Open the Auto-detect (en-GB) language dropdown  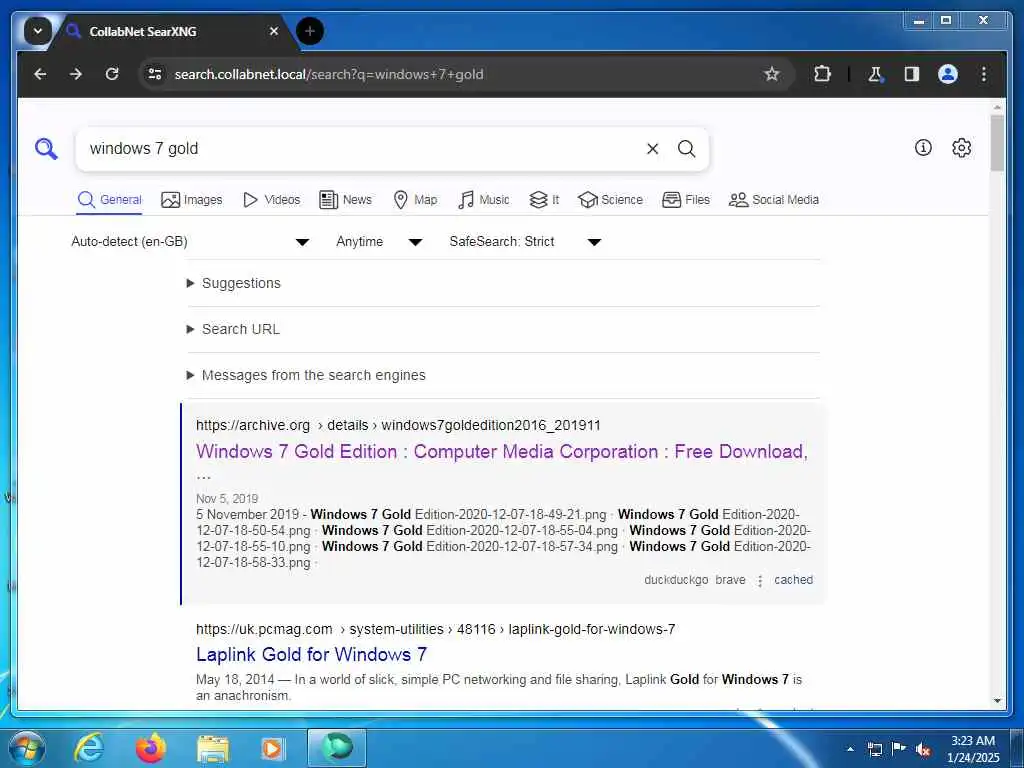coord(190,242)
